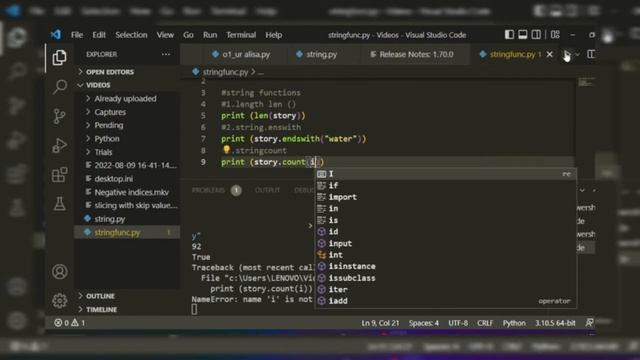
Task: Split the editor right
Action: click(591, 54)
